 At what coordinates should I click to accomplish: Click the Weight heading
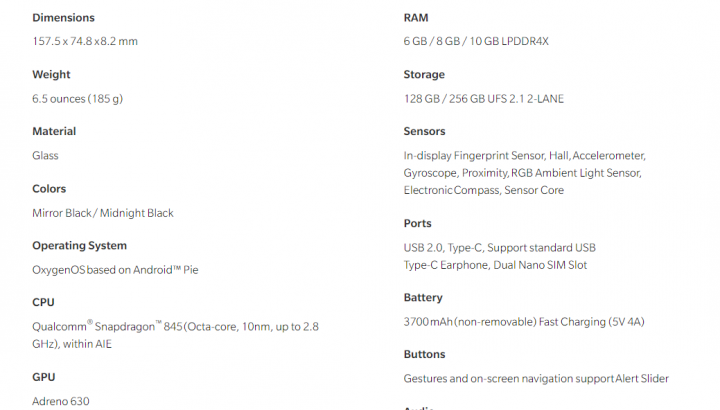coord(51,74)
